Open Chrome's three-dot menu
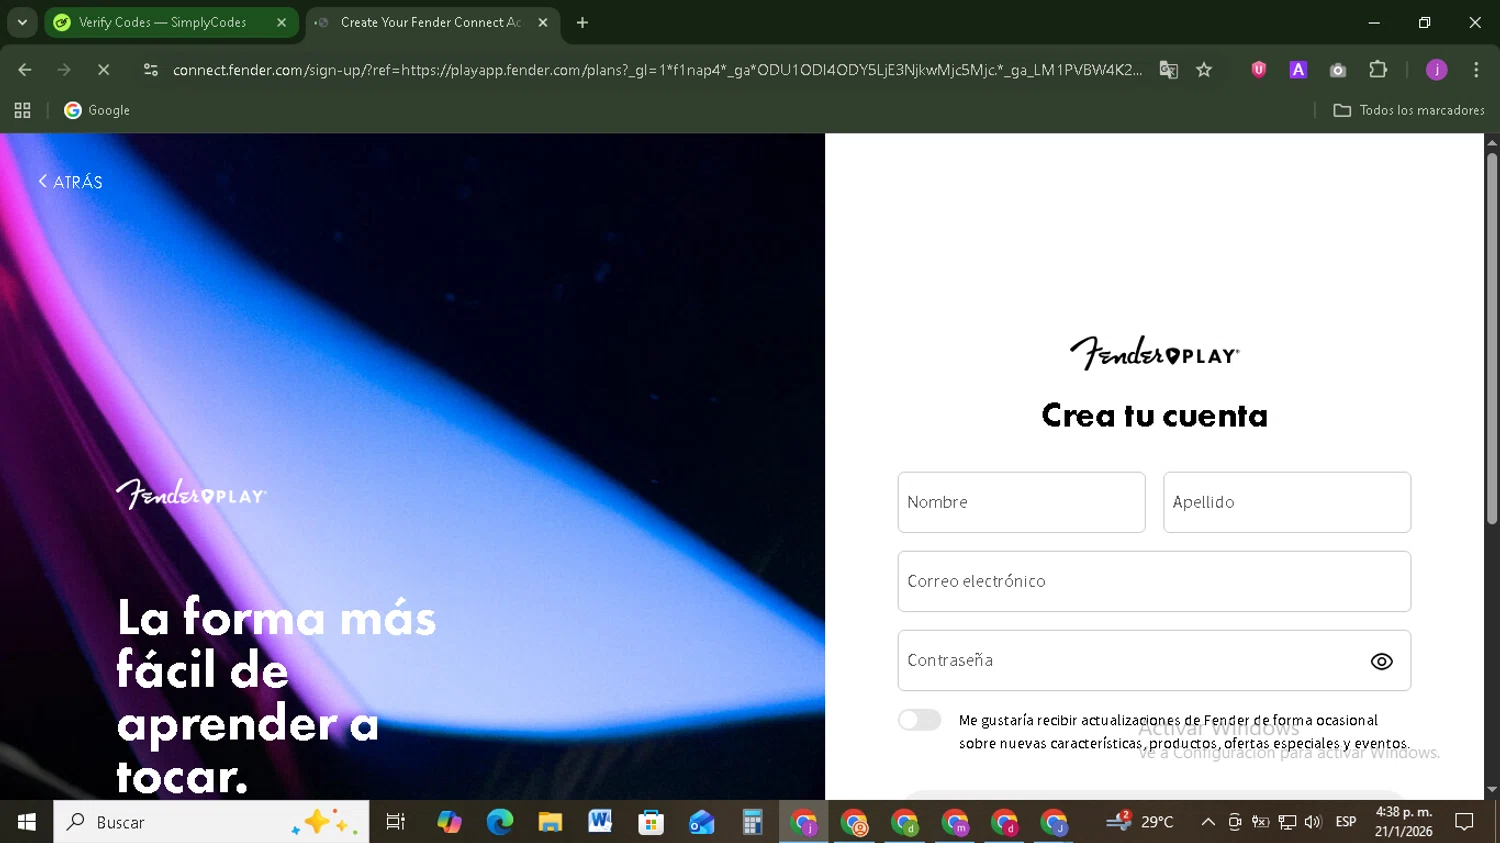 [1476, 70]
